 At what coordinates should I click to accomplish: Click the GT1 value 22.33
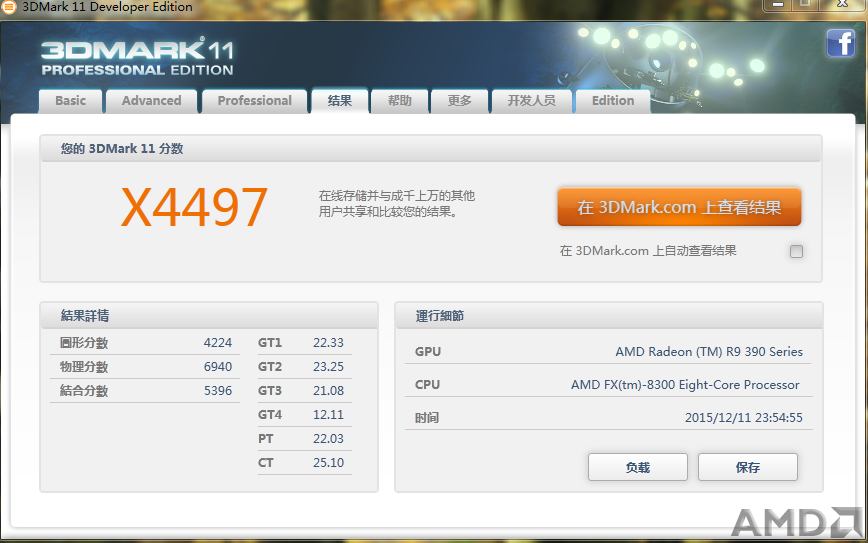click(328, 343)
